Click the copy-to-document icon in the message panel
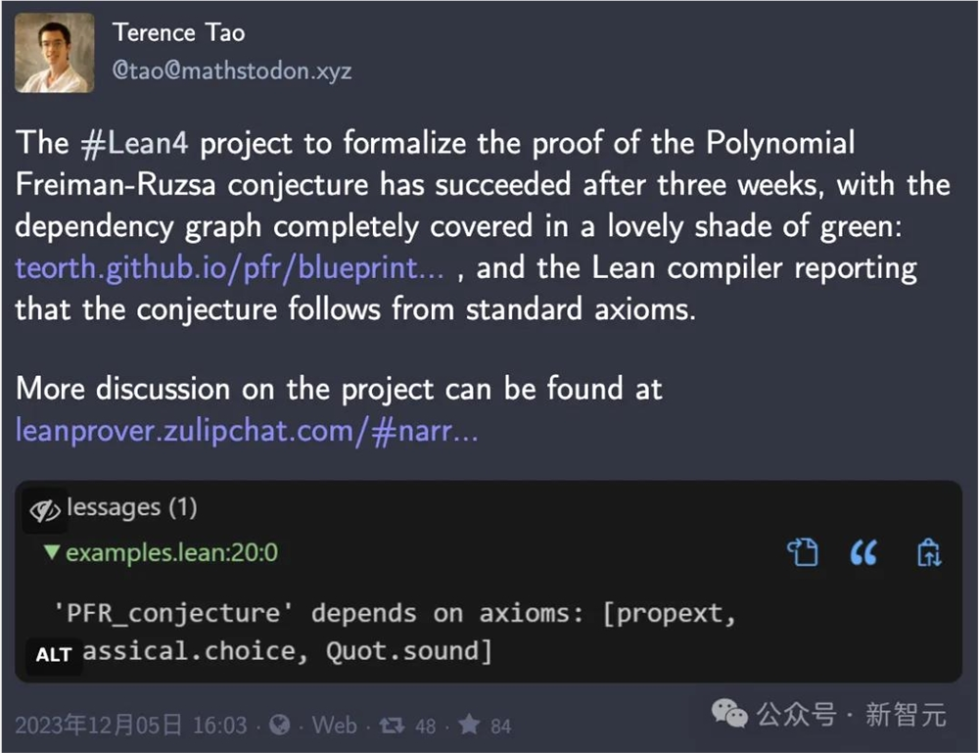Image resolution: width=979 pixels, height=753 pixels. pos(801,552)
